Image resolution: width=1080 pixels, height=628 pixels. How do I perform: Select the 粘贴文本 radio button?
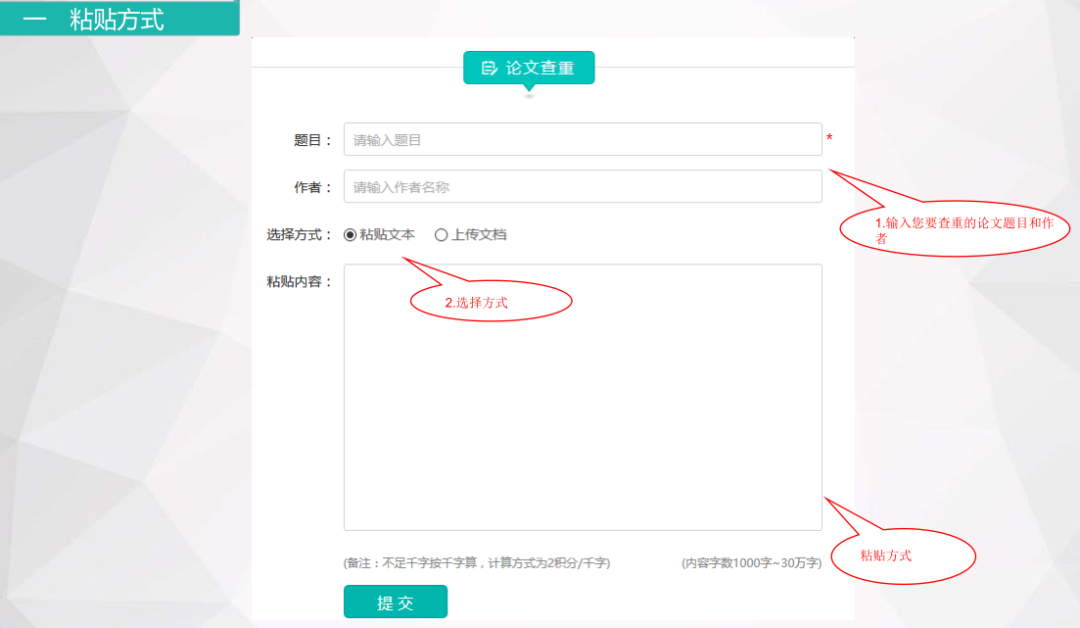coord(350,235)
